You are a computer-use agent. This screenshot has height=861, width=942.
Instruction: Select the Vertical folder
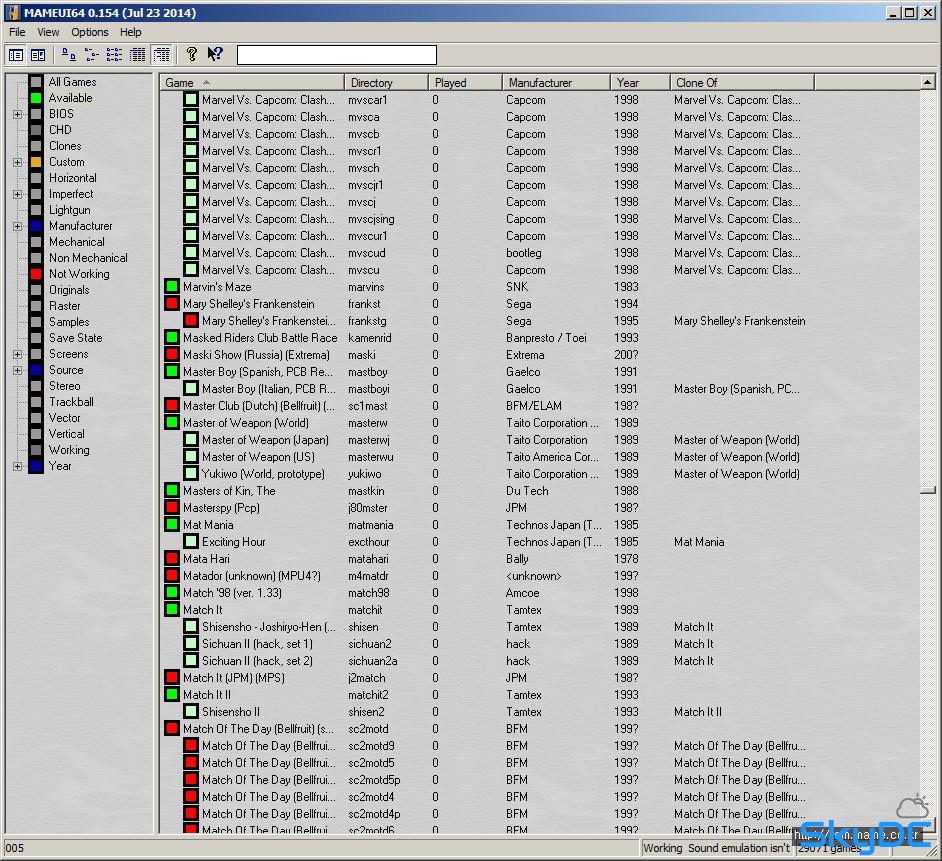tap(67, 434)
